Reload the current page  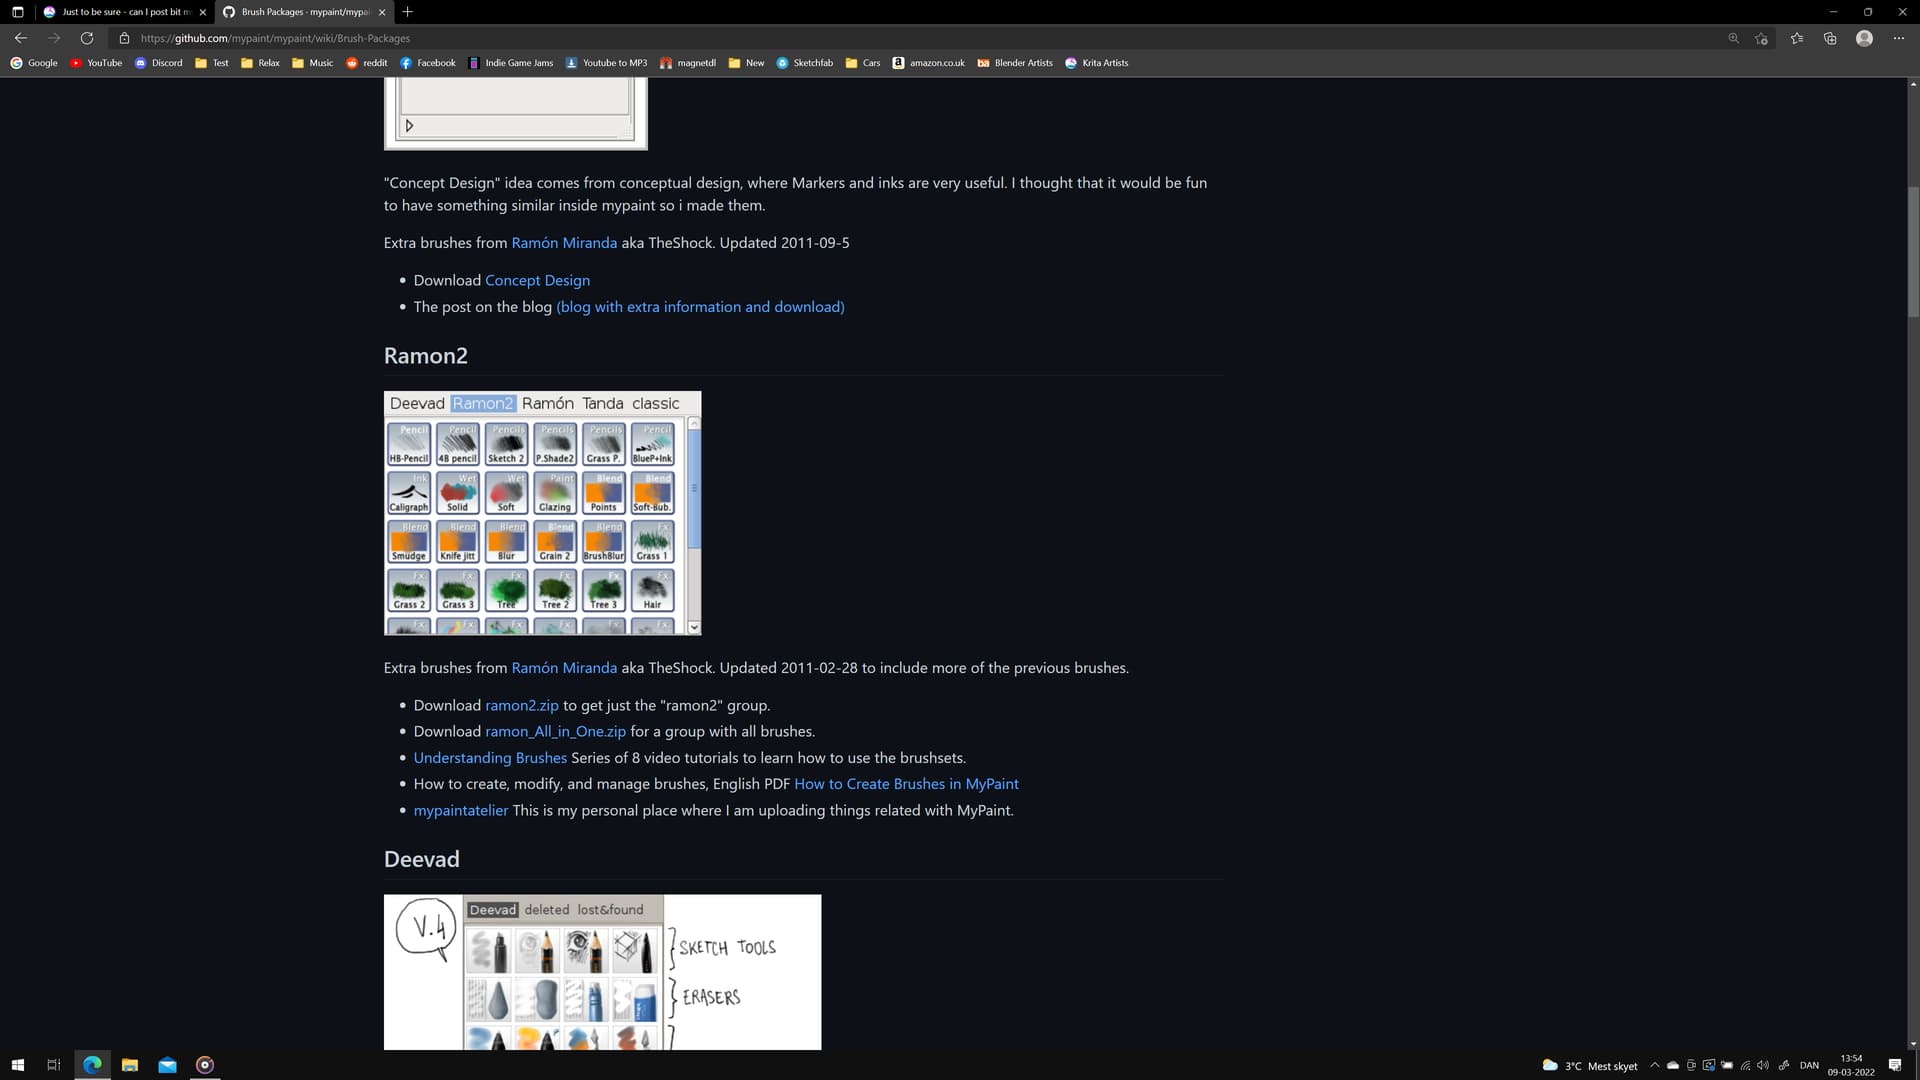point(87,38)
